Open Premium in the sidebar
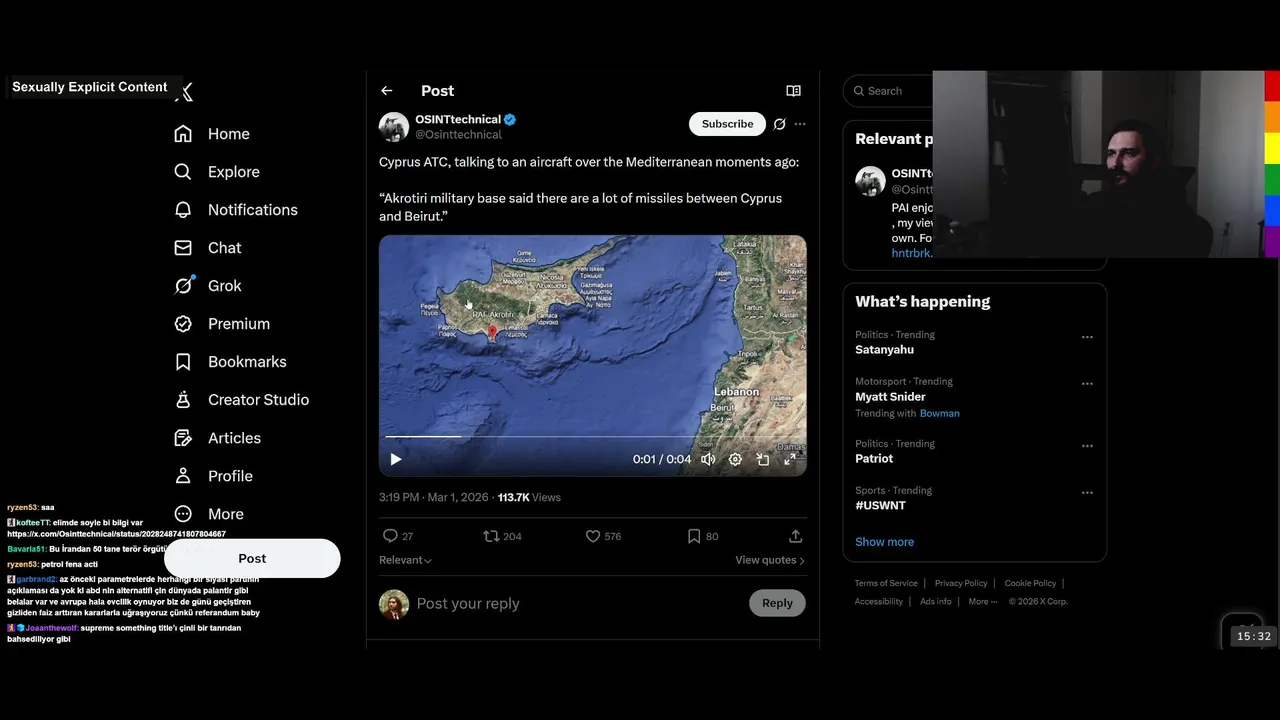Image resolution: width=1280 pixels, height=720 pixels. (x=221, y=324)
